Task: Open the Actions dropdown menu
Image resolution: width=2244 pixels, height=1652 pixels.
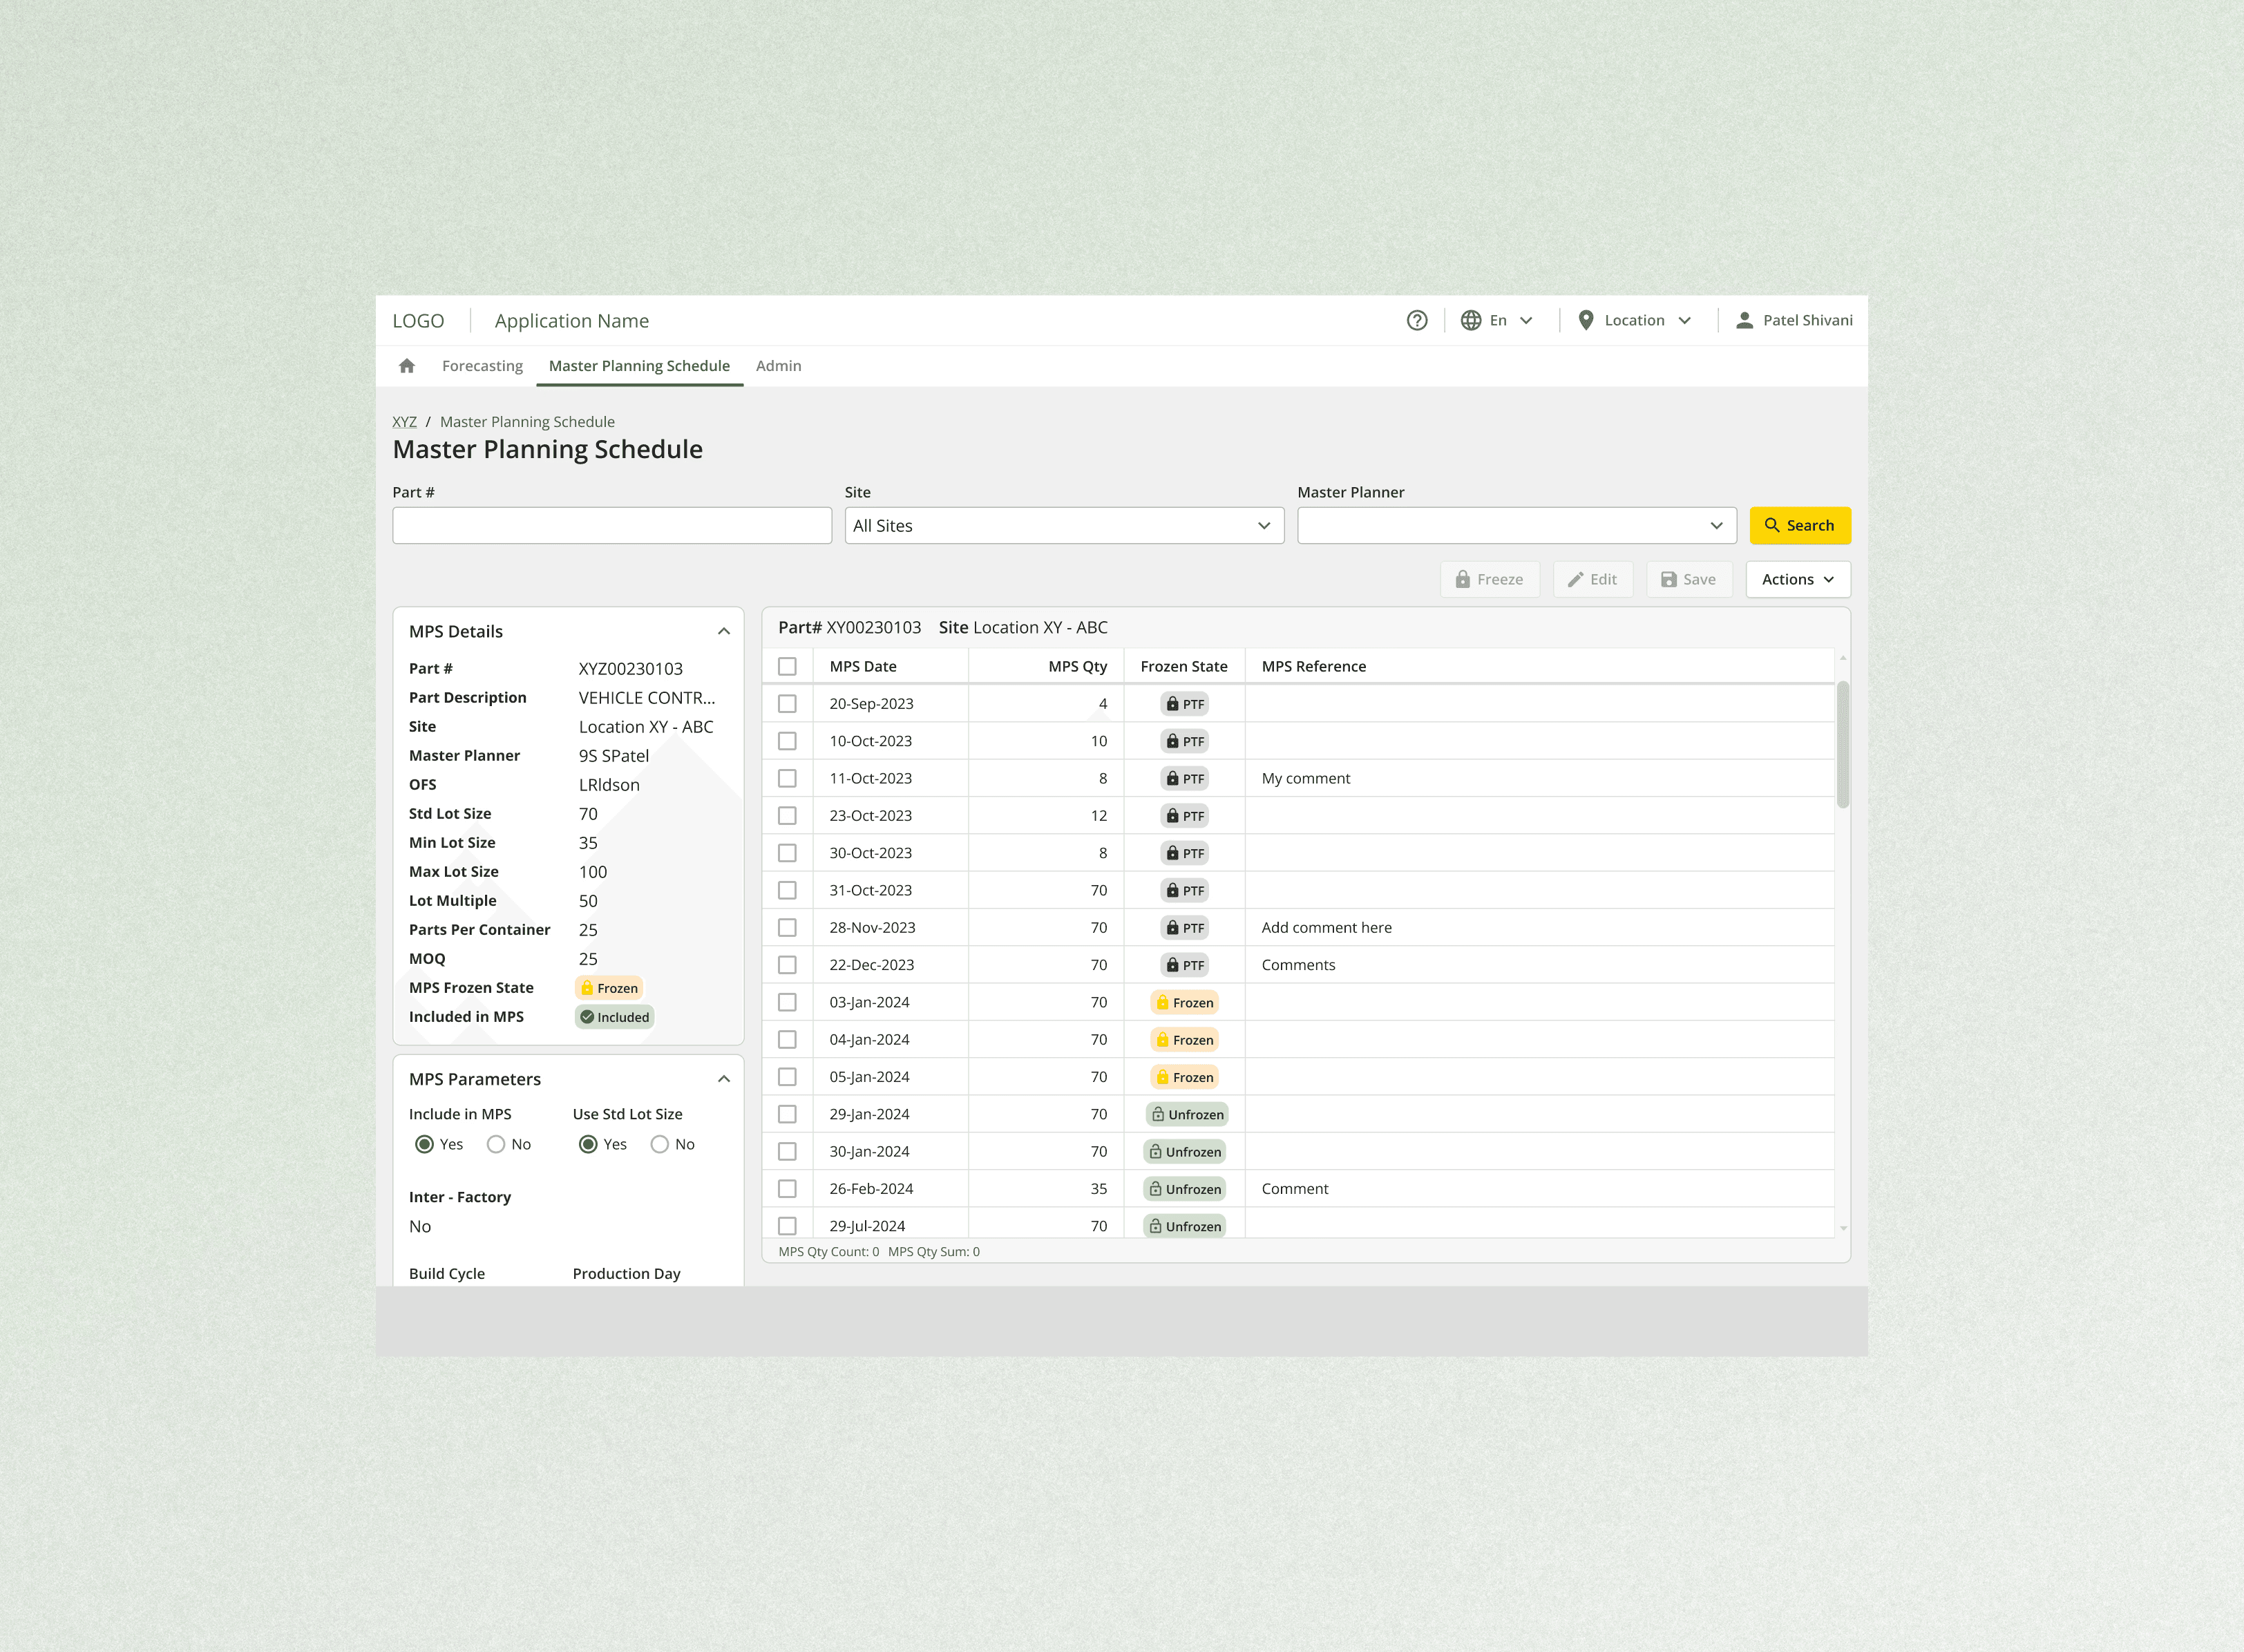Action: (1797, 579)
